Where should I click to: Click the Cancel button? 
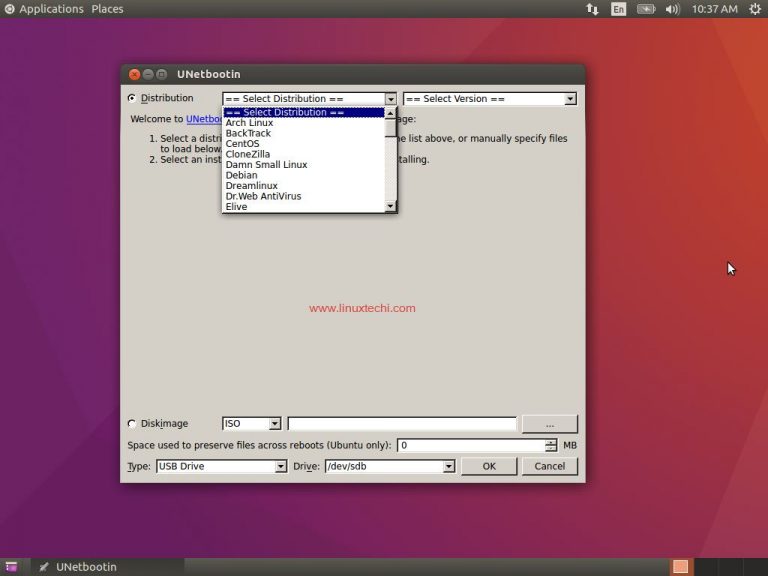tap(550, 466)
